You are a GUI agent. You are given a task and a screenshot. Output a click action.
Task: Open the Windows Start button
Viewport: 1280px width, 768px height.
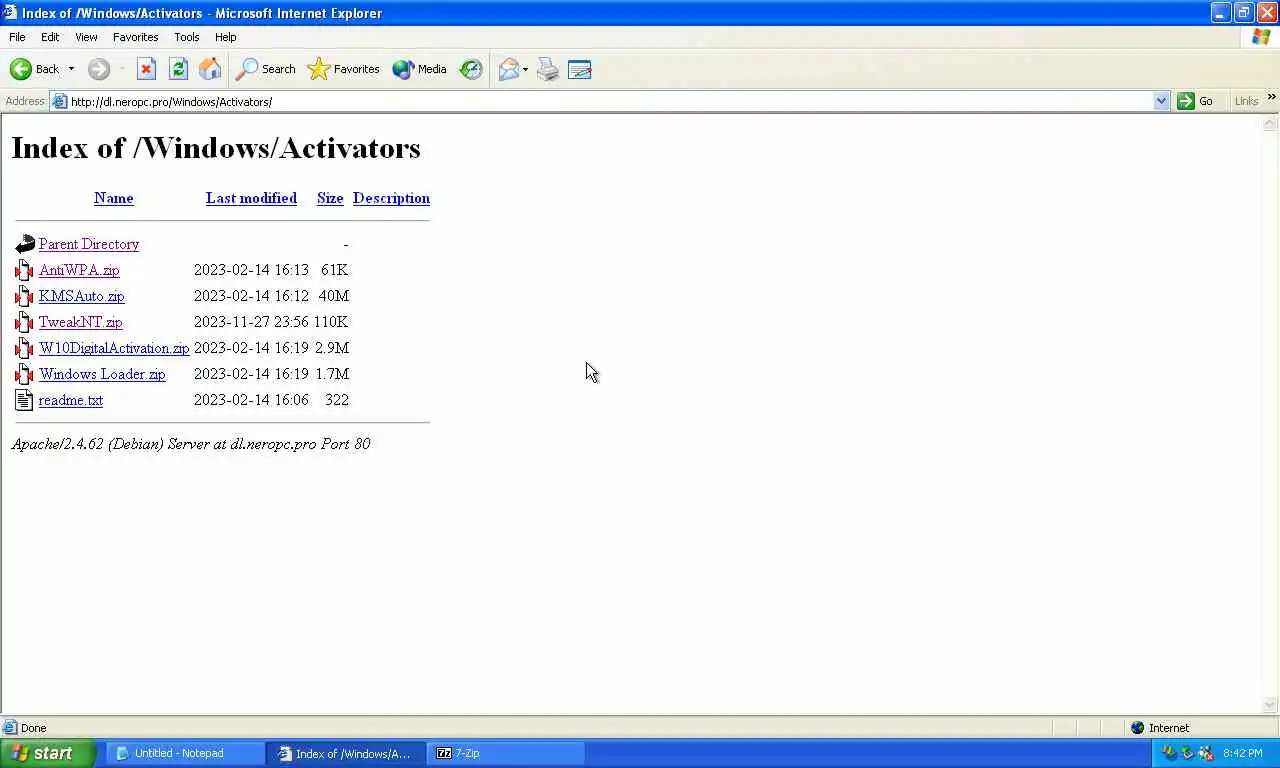[48, 753]
